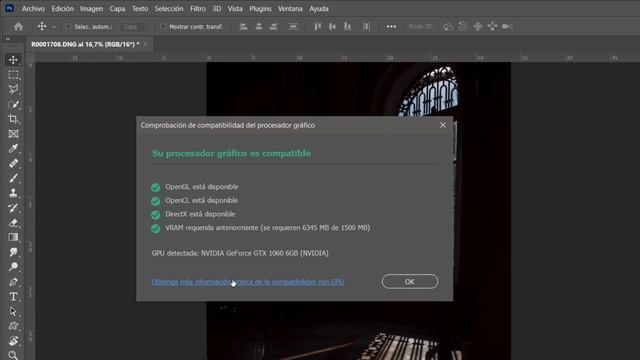The width and height of the screenshot is (640, 360).
Task: Select the Custom Shape tool
Action: click(x=13, y=326)
